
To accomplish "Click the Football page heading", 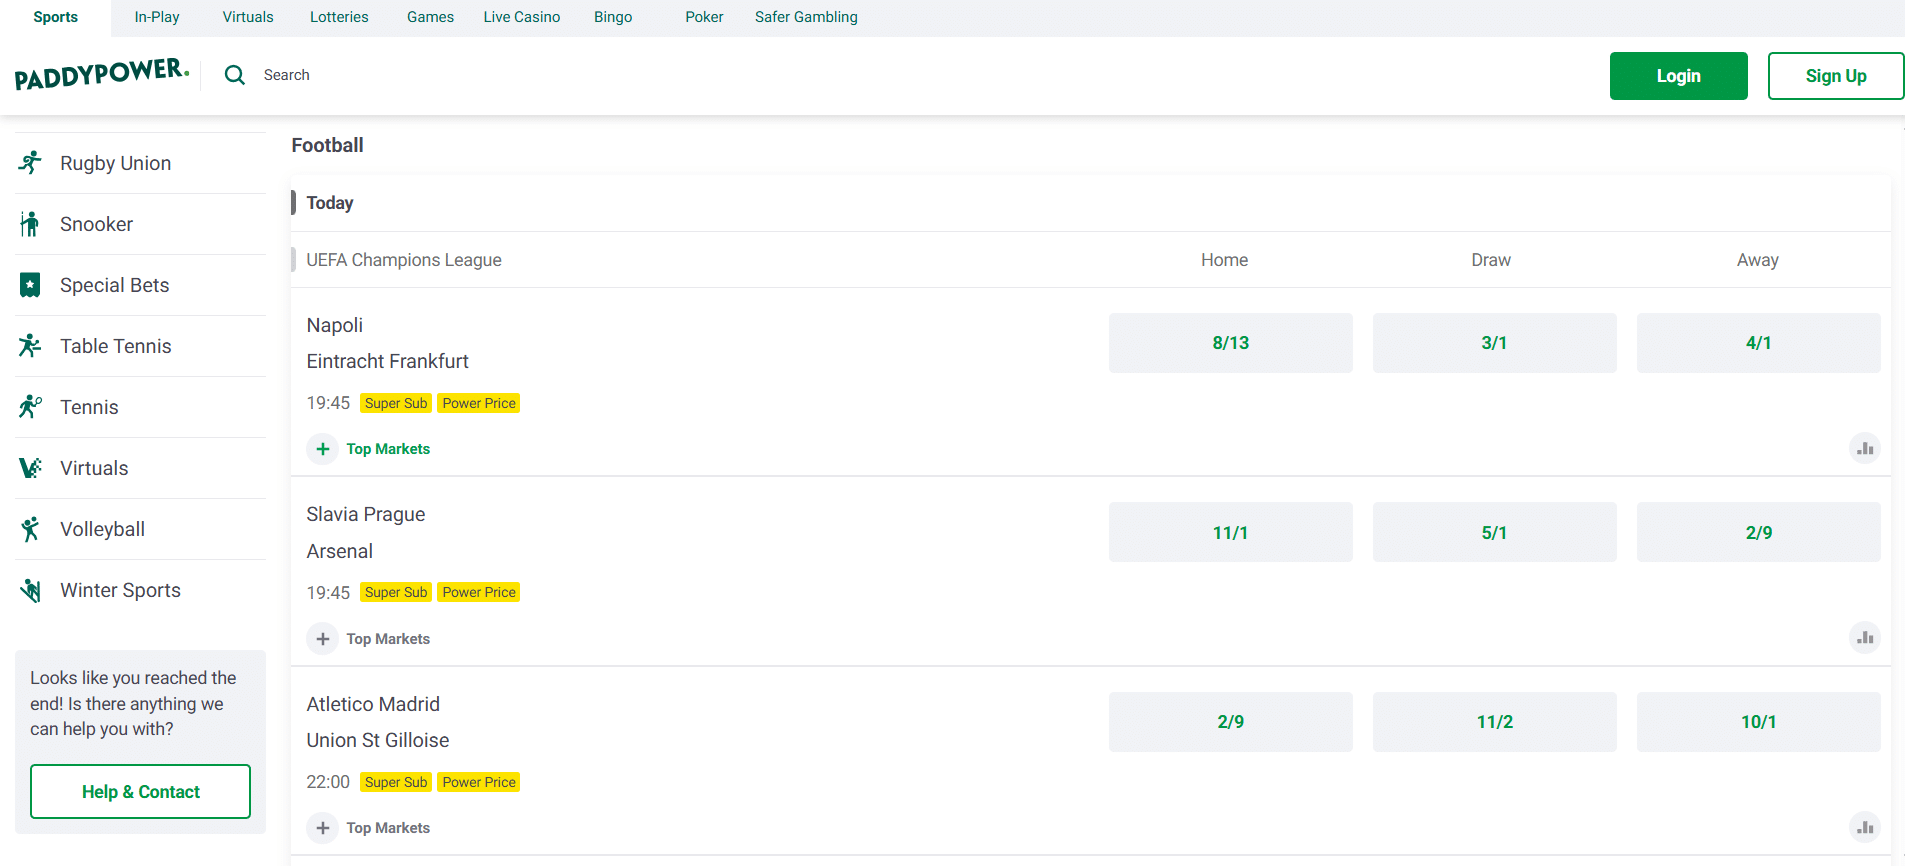I will tap(328, 145).
